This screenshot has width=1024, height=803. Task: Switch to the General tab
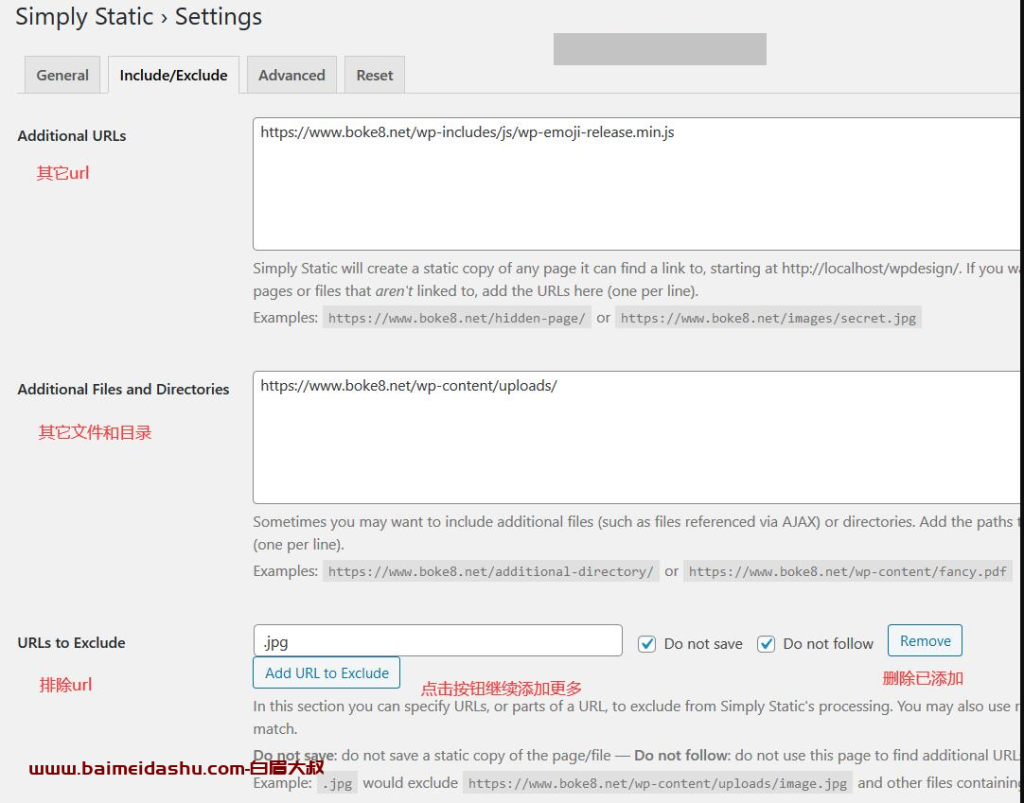(x=62, y=74)
